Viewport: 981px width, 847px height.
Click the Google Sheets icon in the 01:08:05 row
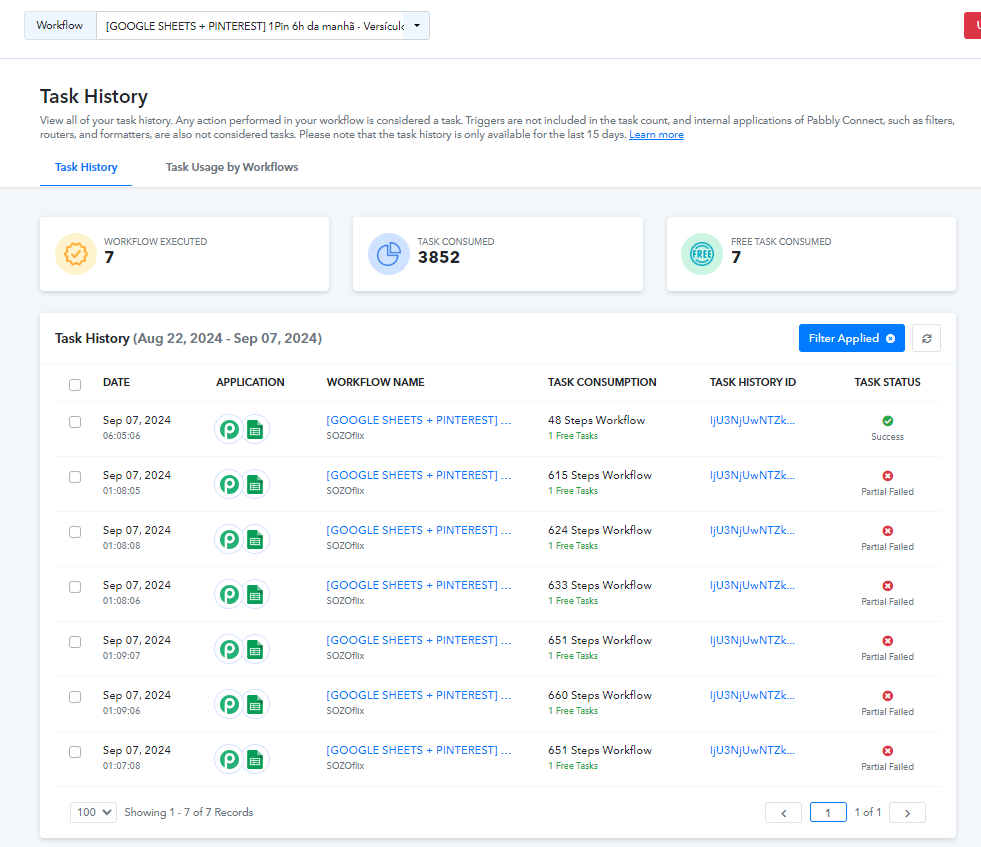tap(255, 484)
